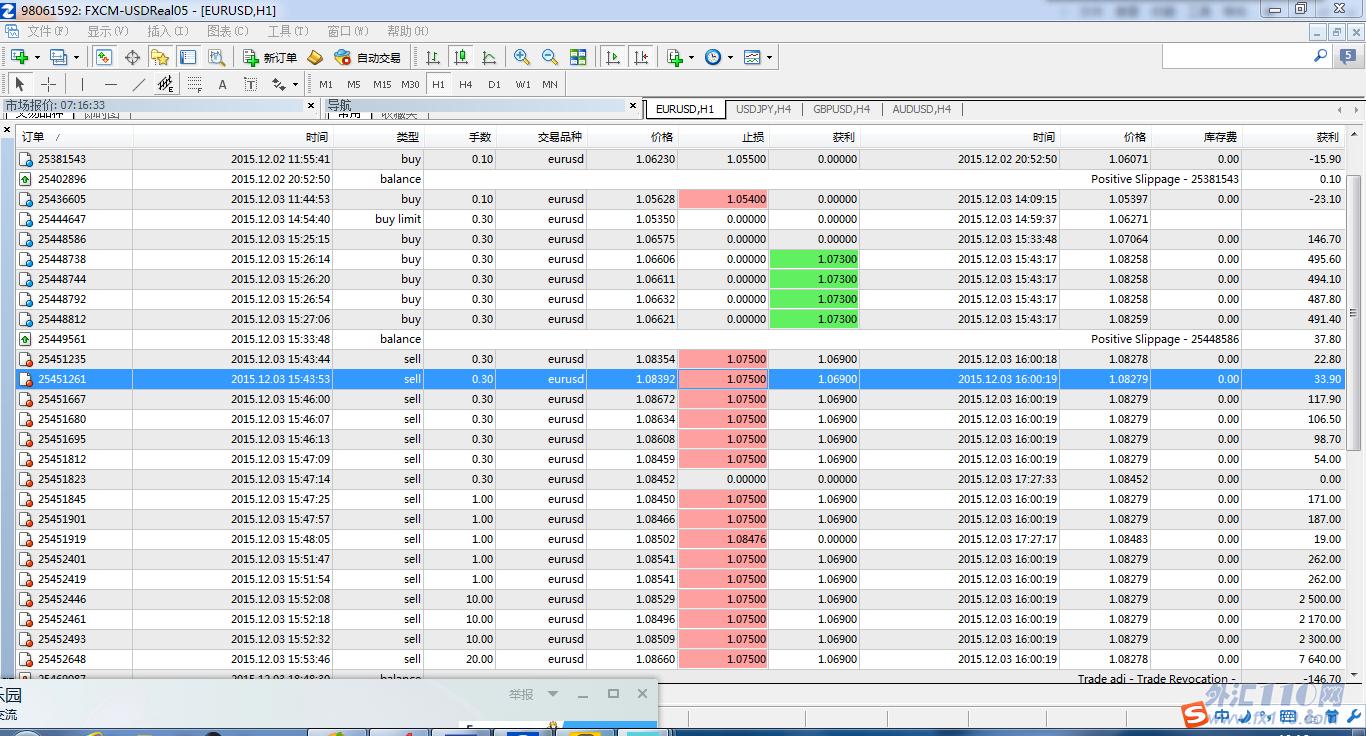Zoom in on the chart
The image size is (1366, 736).
tap(522, 57)
